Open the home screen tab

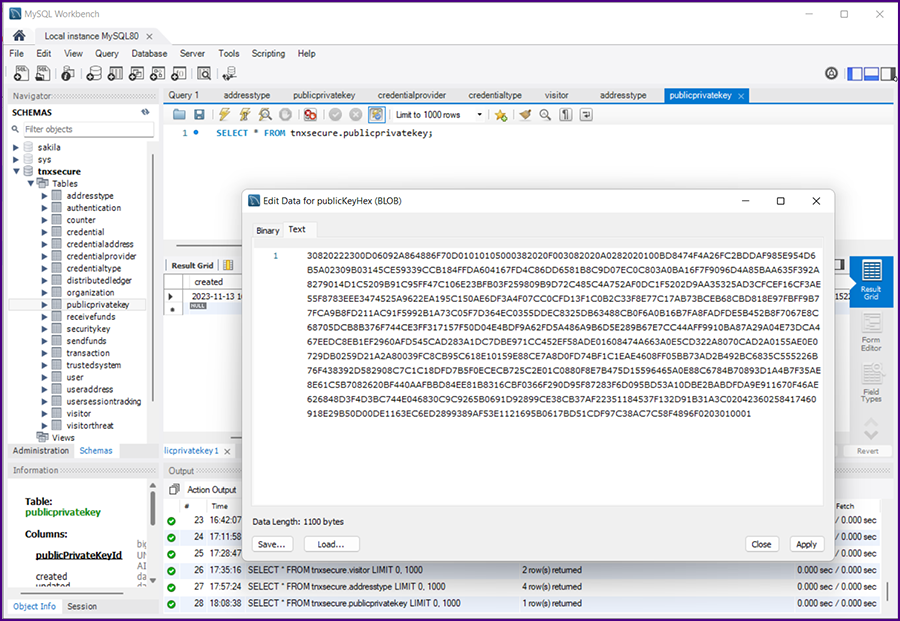coord(19,36)
